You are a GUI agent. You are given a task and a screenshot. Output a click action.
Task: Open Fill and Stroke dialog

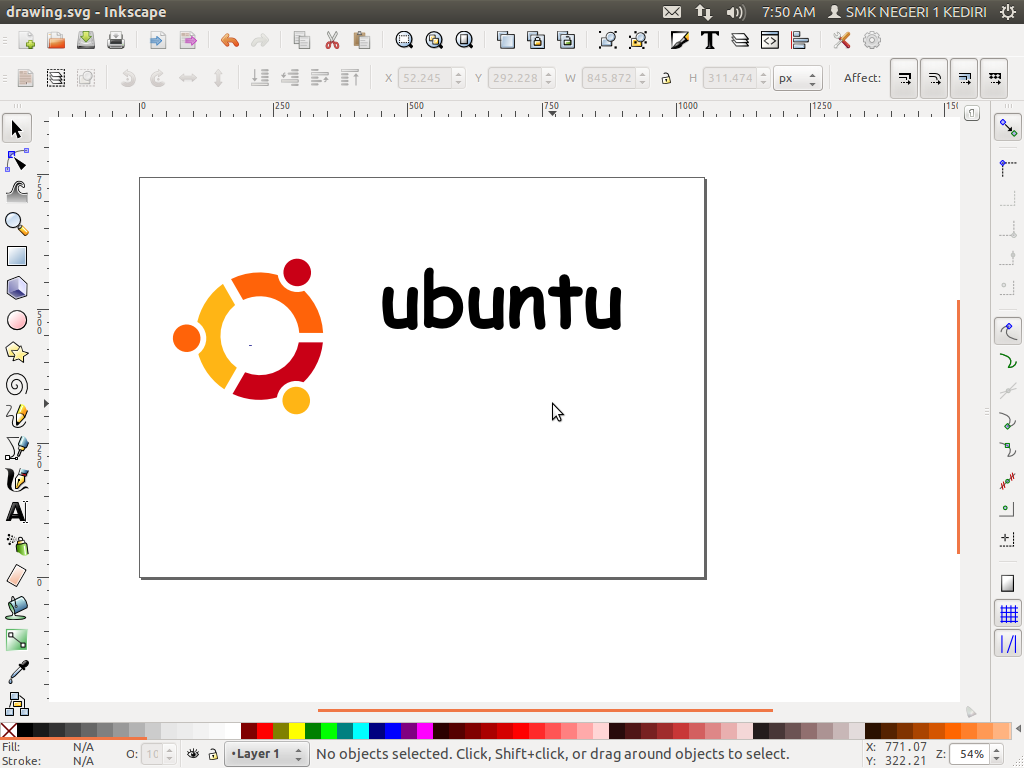pos(679,40)
